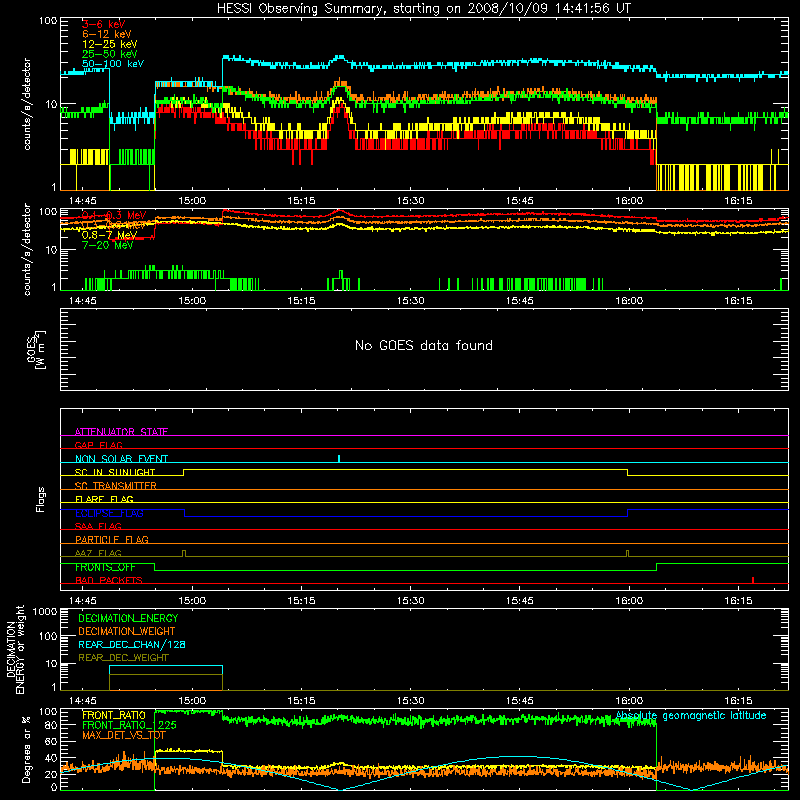Select the BAD_PACKETS flag label

[109, 580]
